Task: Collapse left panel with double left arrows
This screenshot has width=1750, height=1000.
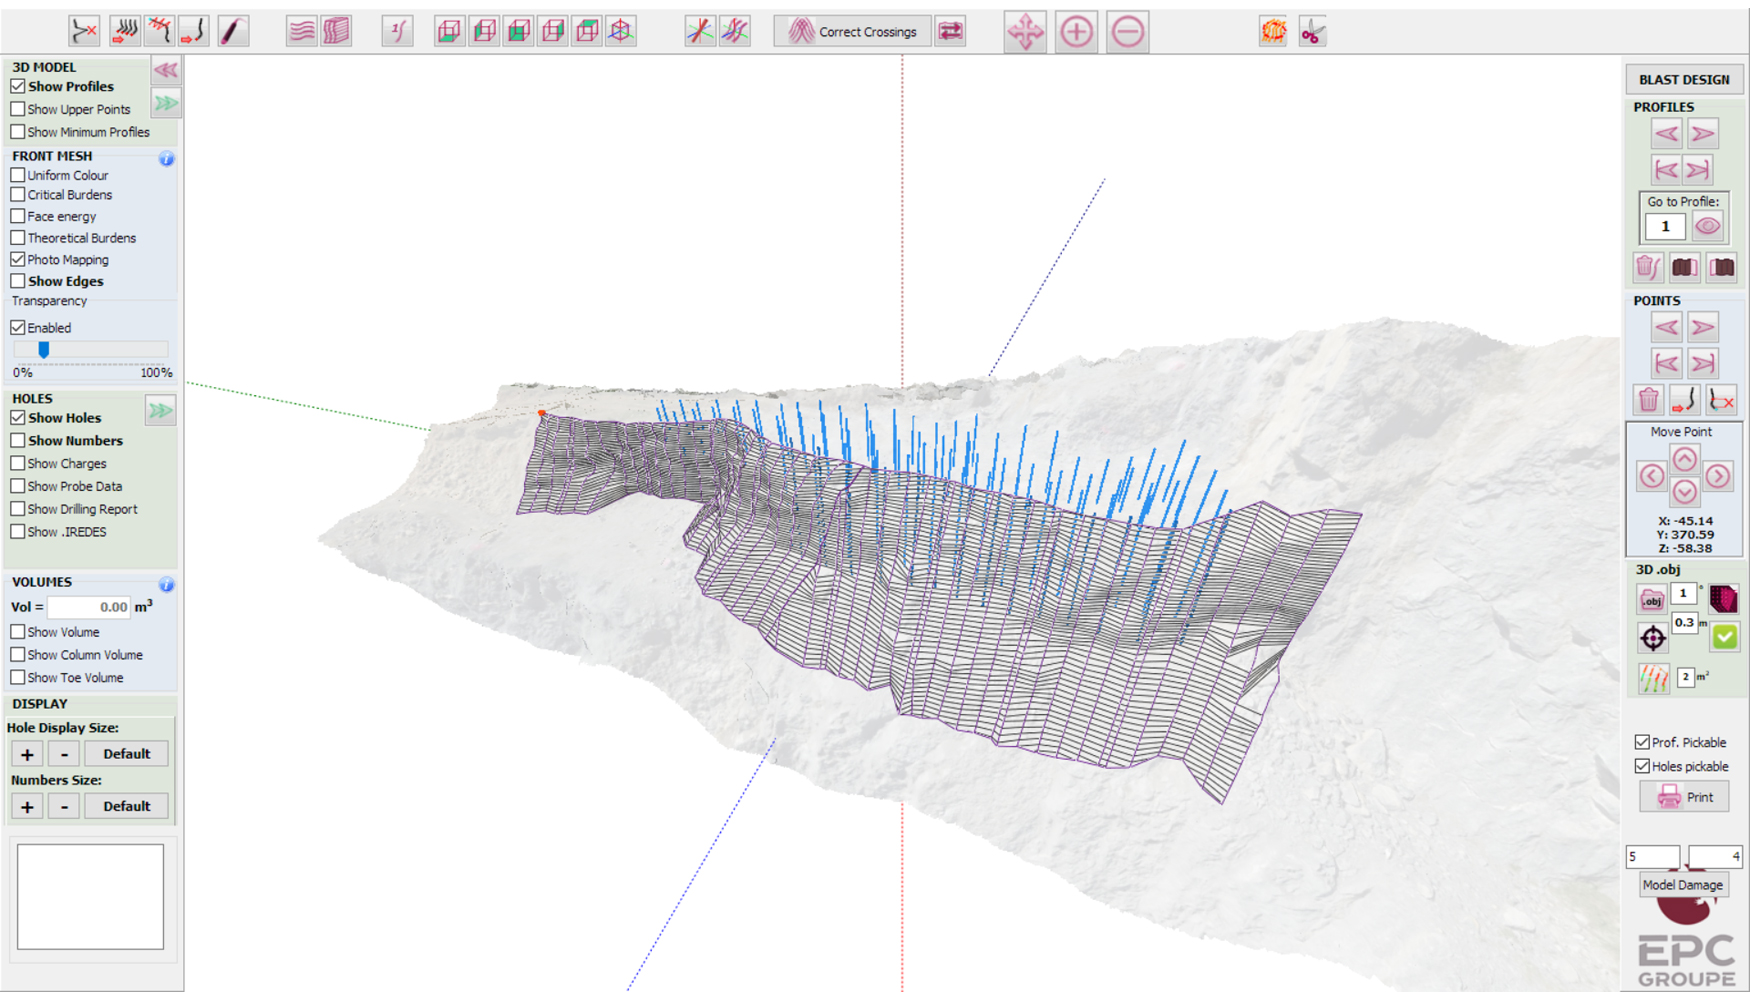Action: [165, 70]
